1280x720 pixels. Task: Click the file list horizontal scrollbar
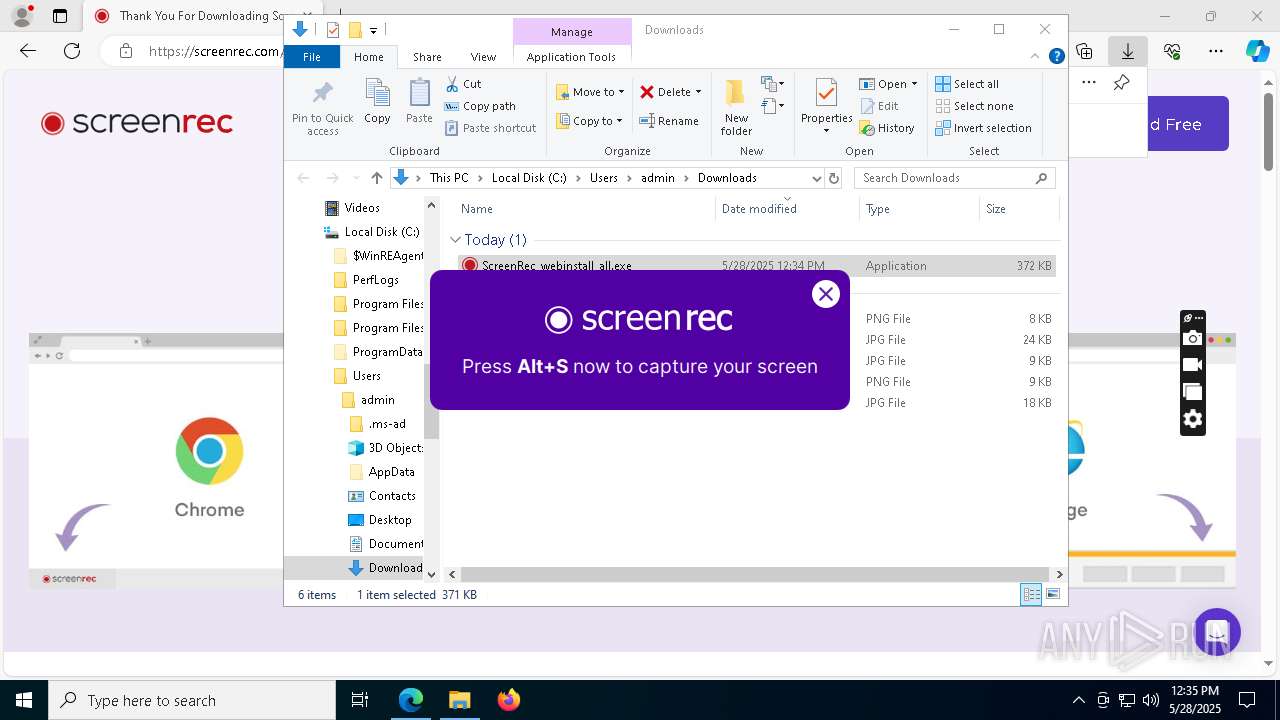756,575
